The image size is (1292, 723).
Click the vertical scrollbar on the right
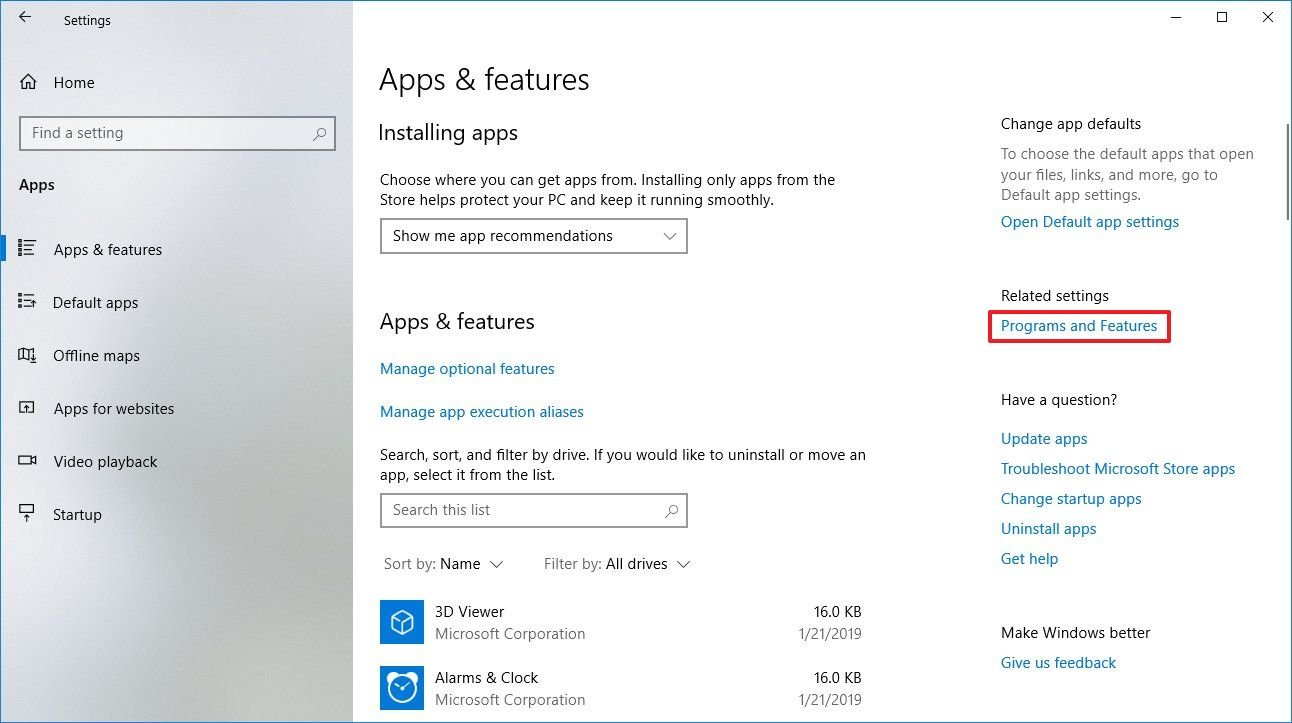(1286, 170)
